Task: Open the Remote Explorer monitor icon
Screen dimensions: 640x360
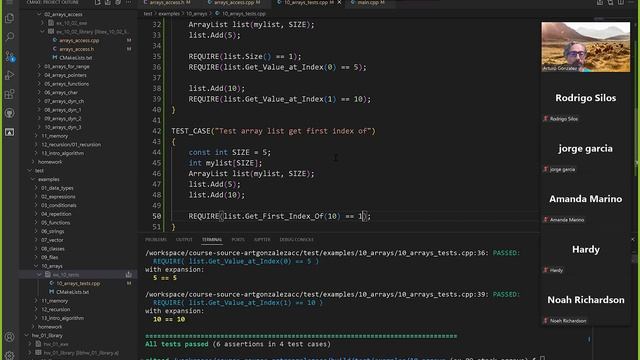Action: coord(9,132)
